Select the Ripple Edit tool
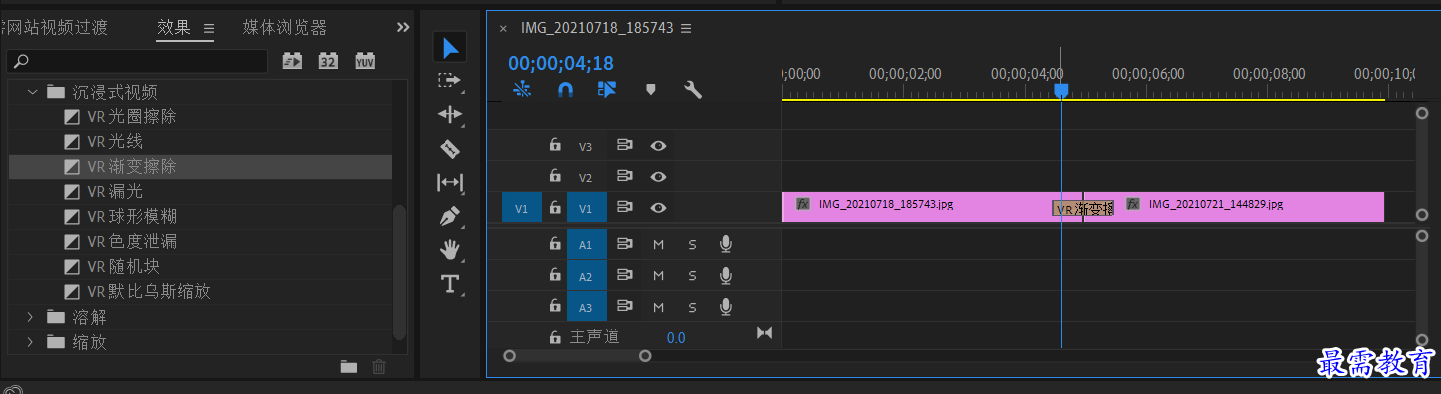The height and width of the screenshot is (394, 1441). (x=450, y=114)
